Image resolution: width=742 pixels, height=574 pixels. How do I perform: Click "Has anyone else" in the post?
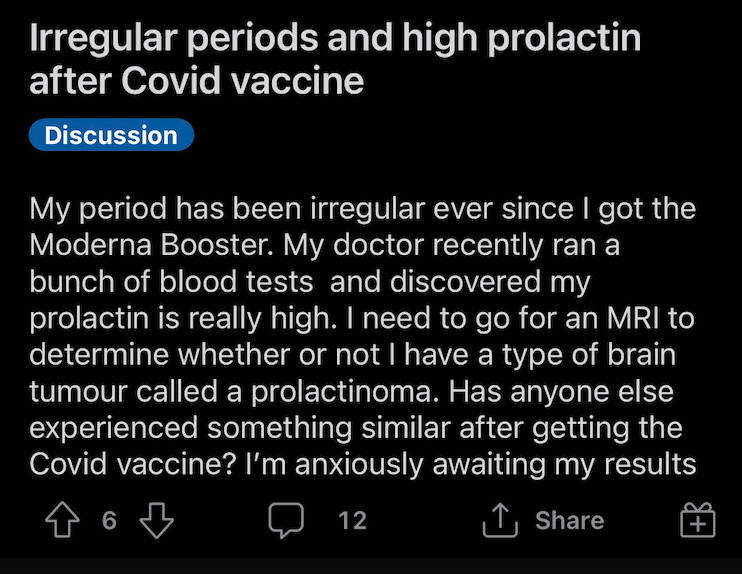(x=561, y=391)
